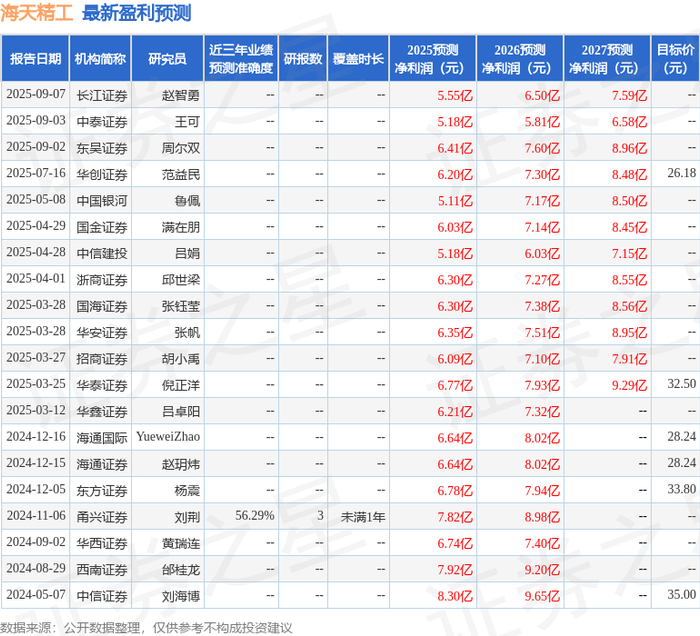Click the coverage duration 未满1年
Viewport: 700px width, 636px height.
[362, 516]
